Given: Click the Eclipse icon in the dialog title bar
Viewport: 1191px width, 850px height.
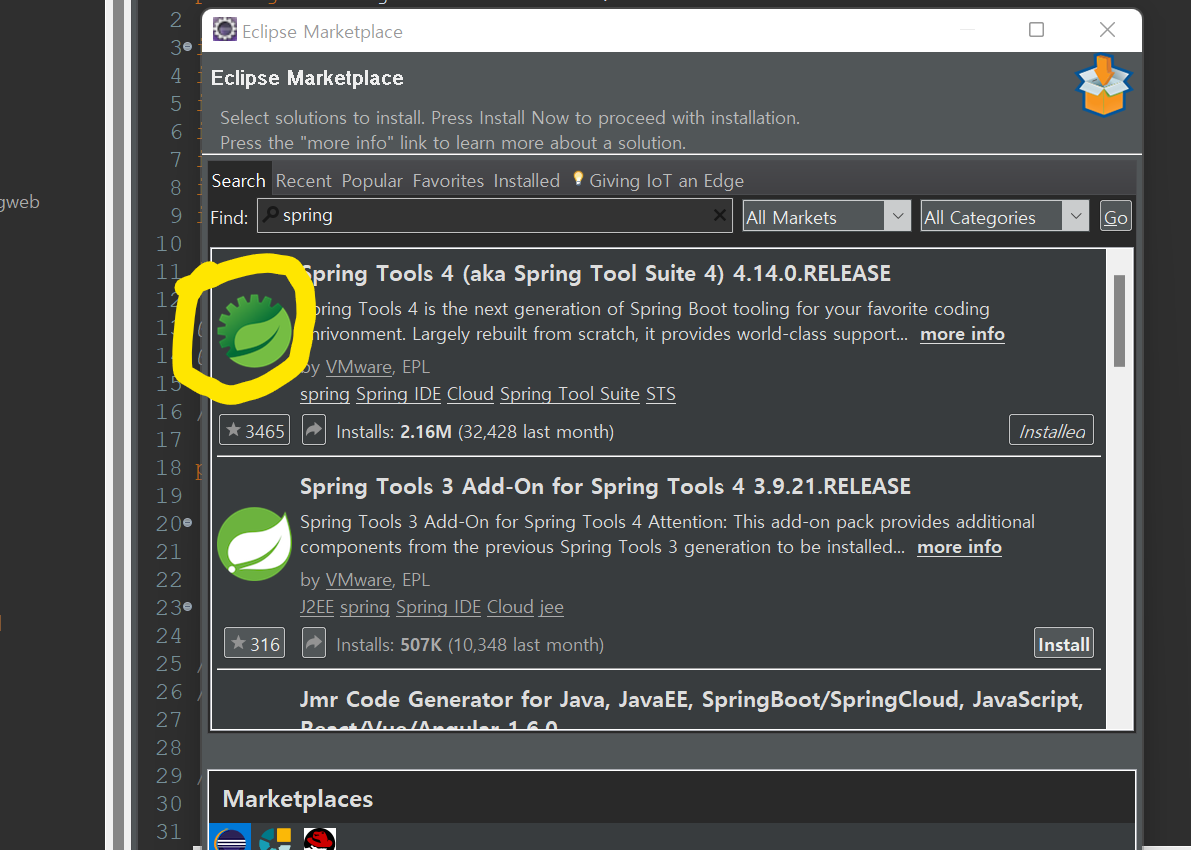Looking at the screenshot, I should tap(225, 30).
